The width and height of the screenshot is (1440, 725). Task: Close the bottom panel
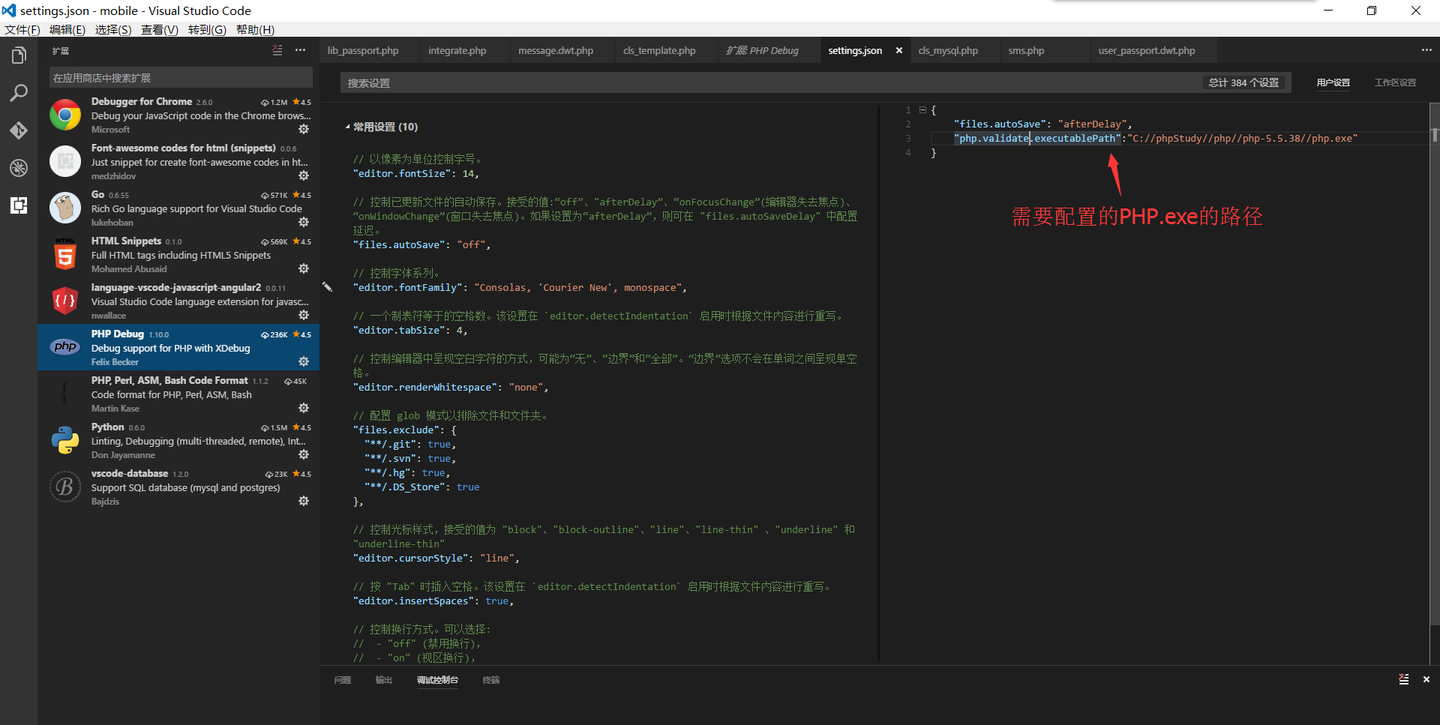tap(1425, 679)
